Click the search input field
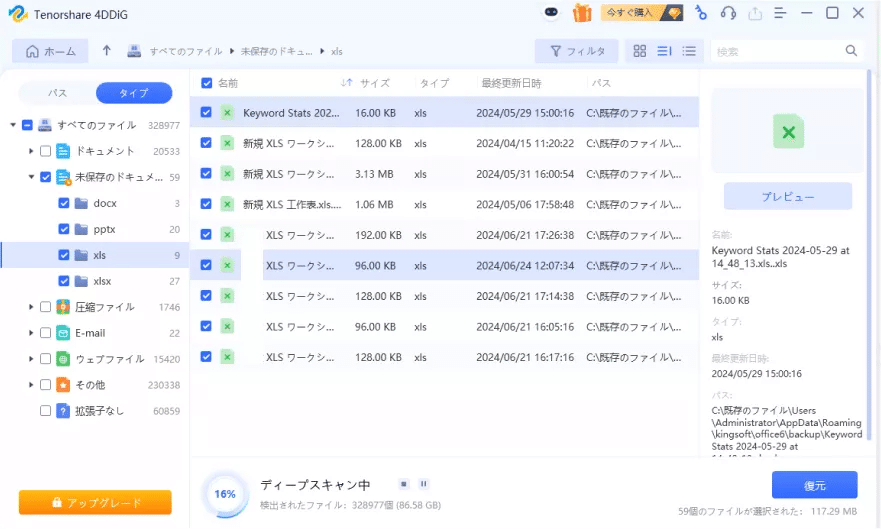Image resolution: width=881 pixels, height=529 pixels. (778, 51)
